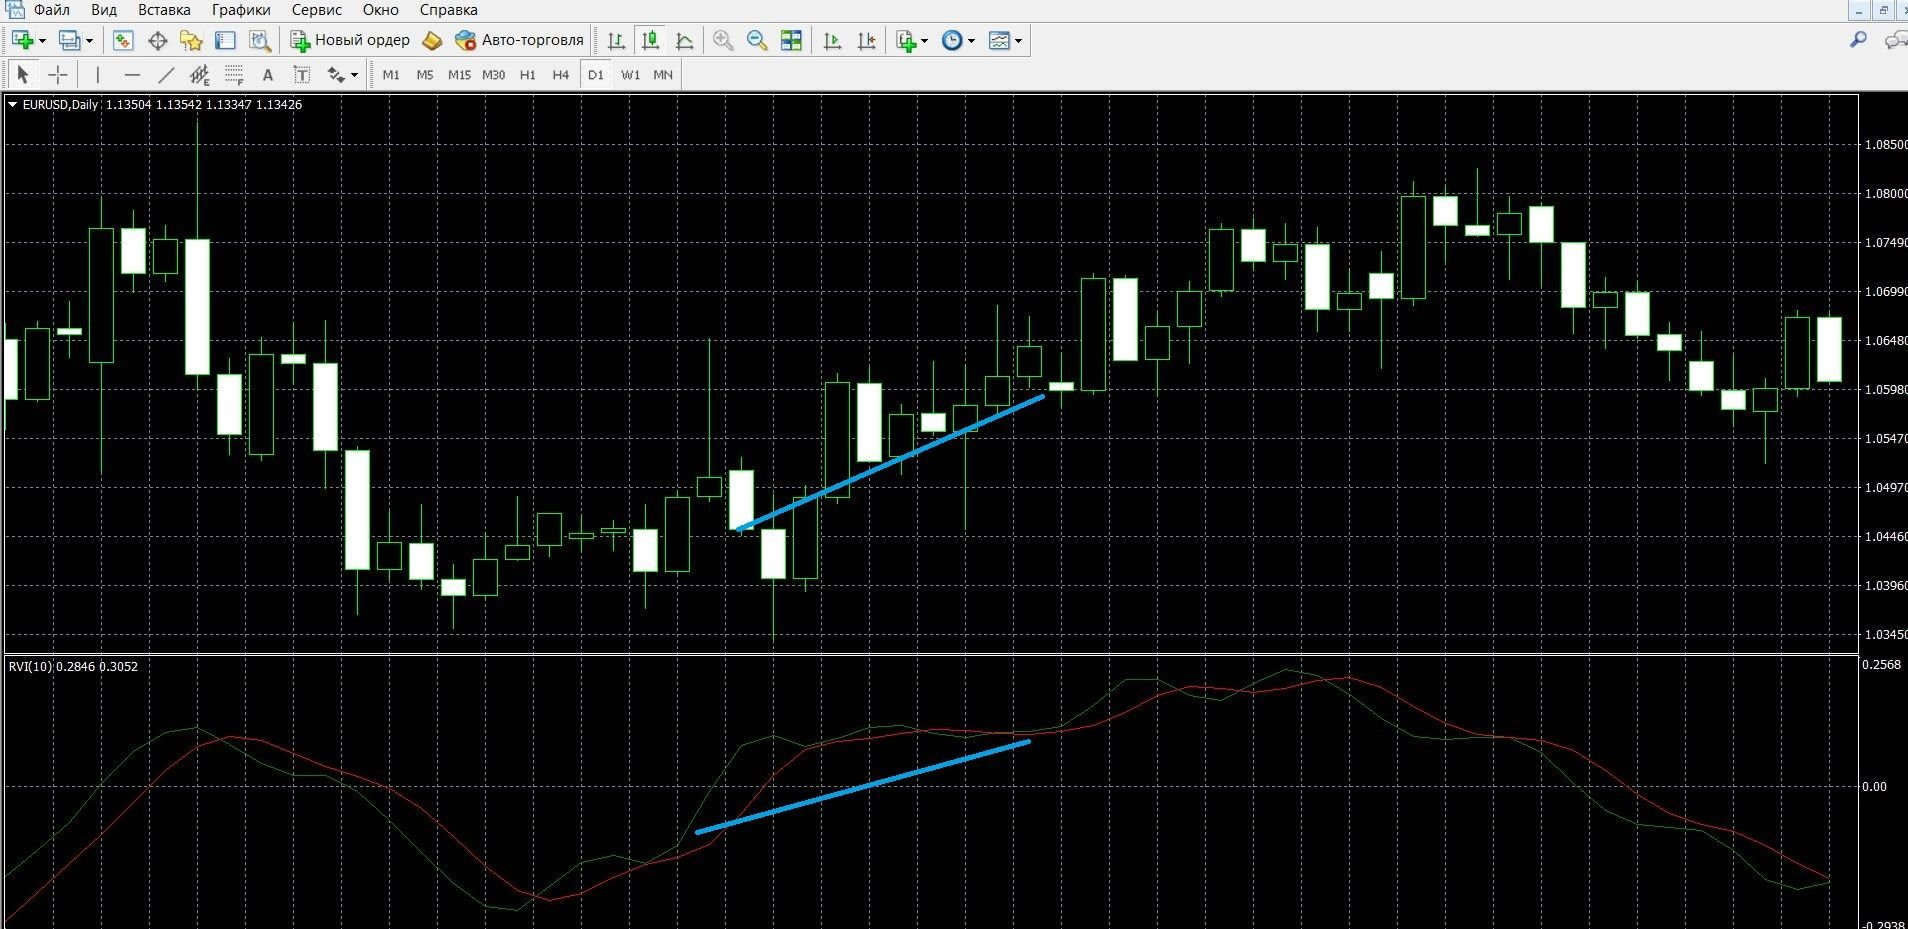Select the Text tool
The width and height of the screenshot is (1908, 929).
(267, 75)
